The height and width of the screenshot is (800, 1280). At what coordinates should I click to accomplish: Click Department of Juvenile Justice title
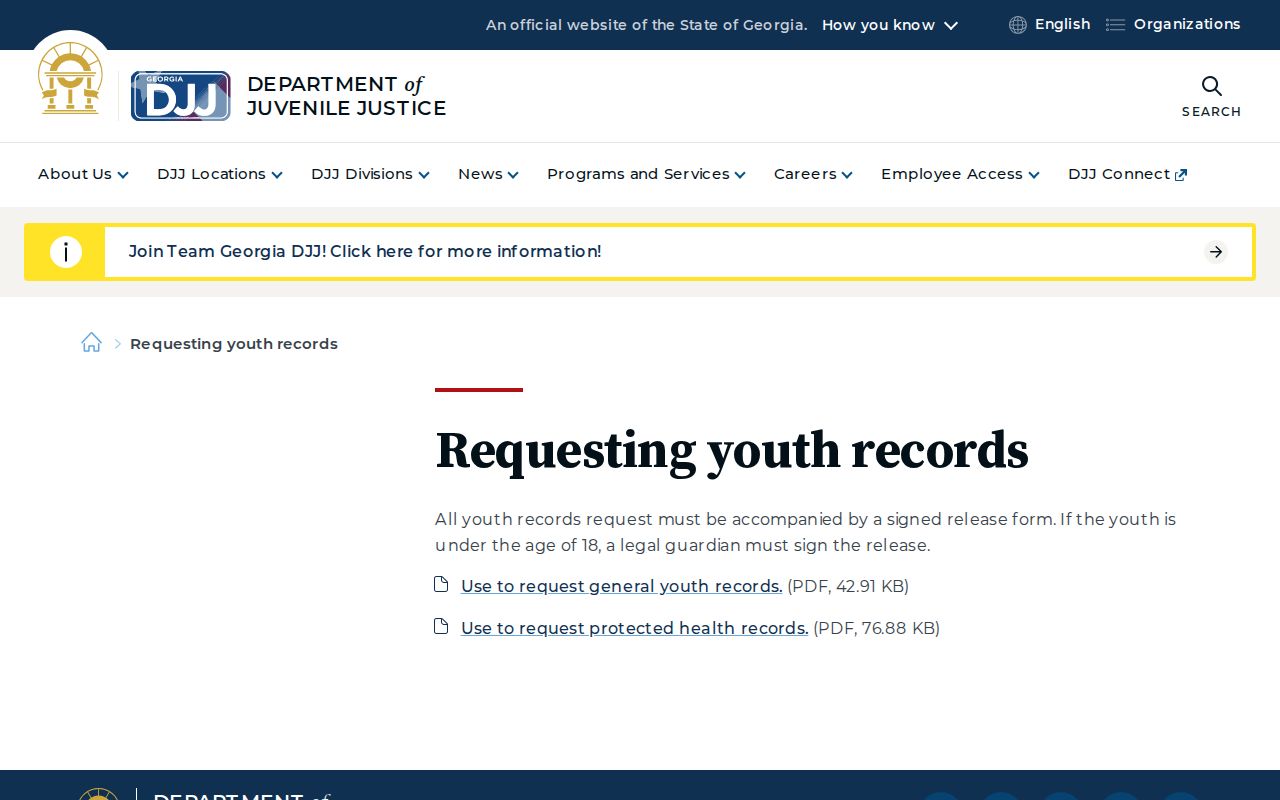point(346,96)
